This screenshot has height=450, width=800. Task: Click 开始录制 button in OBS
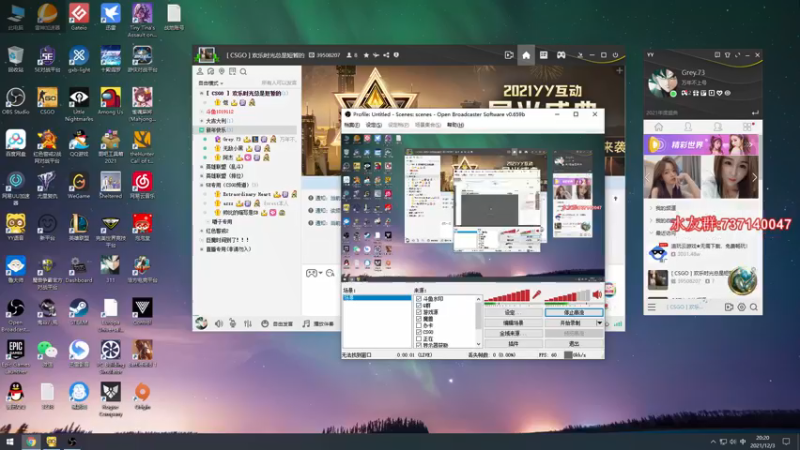click(x=570, y=323)
